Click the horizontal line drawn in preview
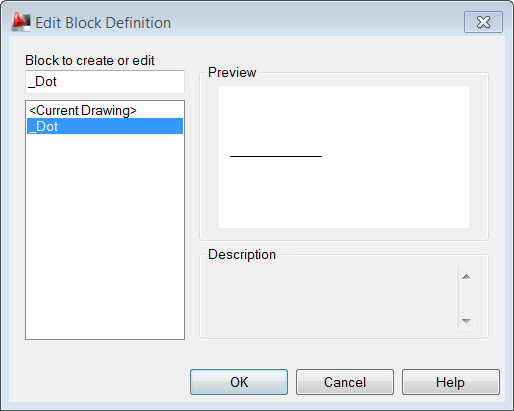This screenshot has height=411, width=514. click(276, 156)
